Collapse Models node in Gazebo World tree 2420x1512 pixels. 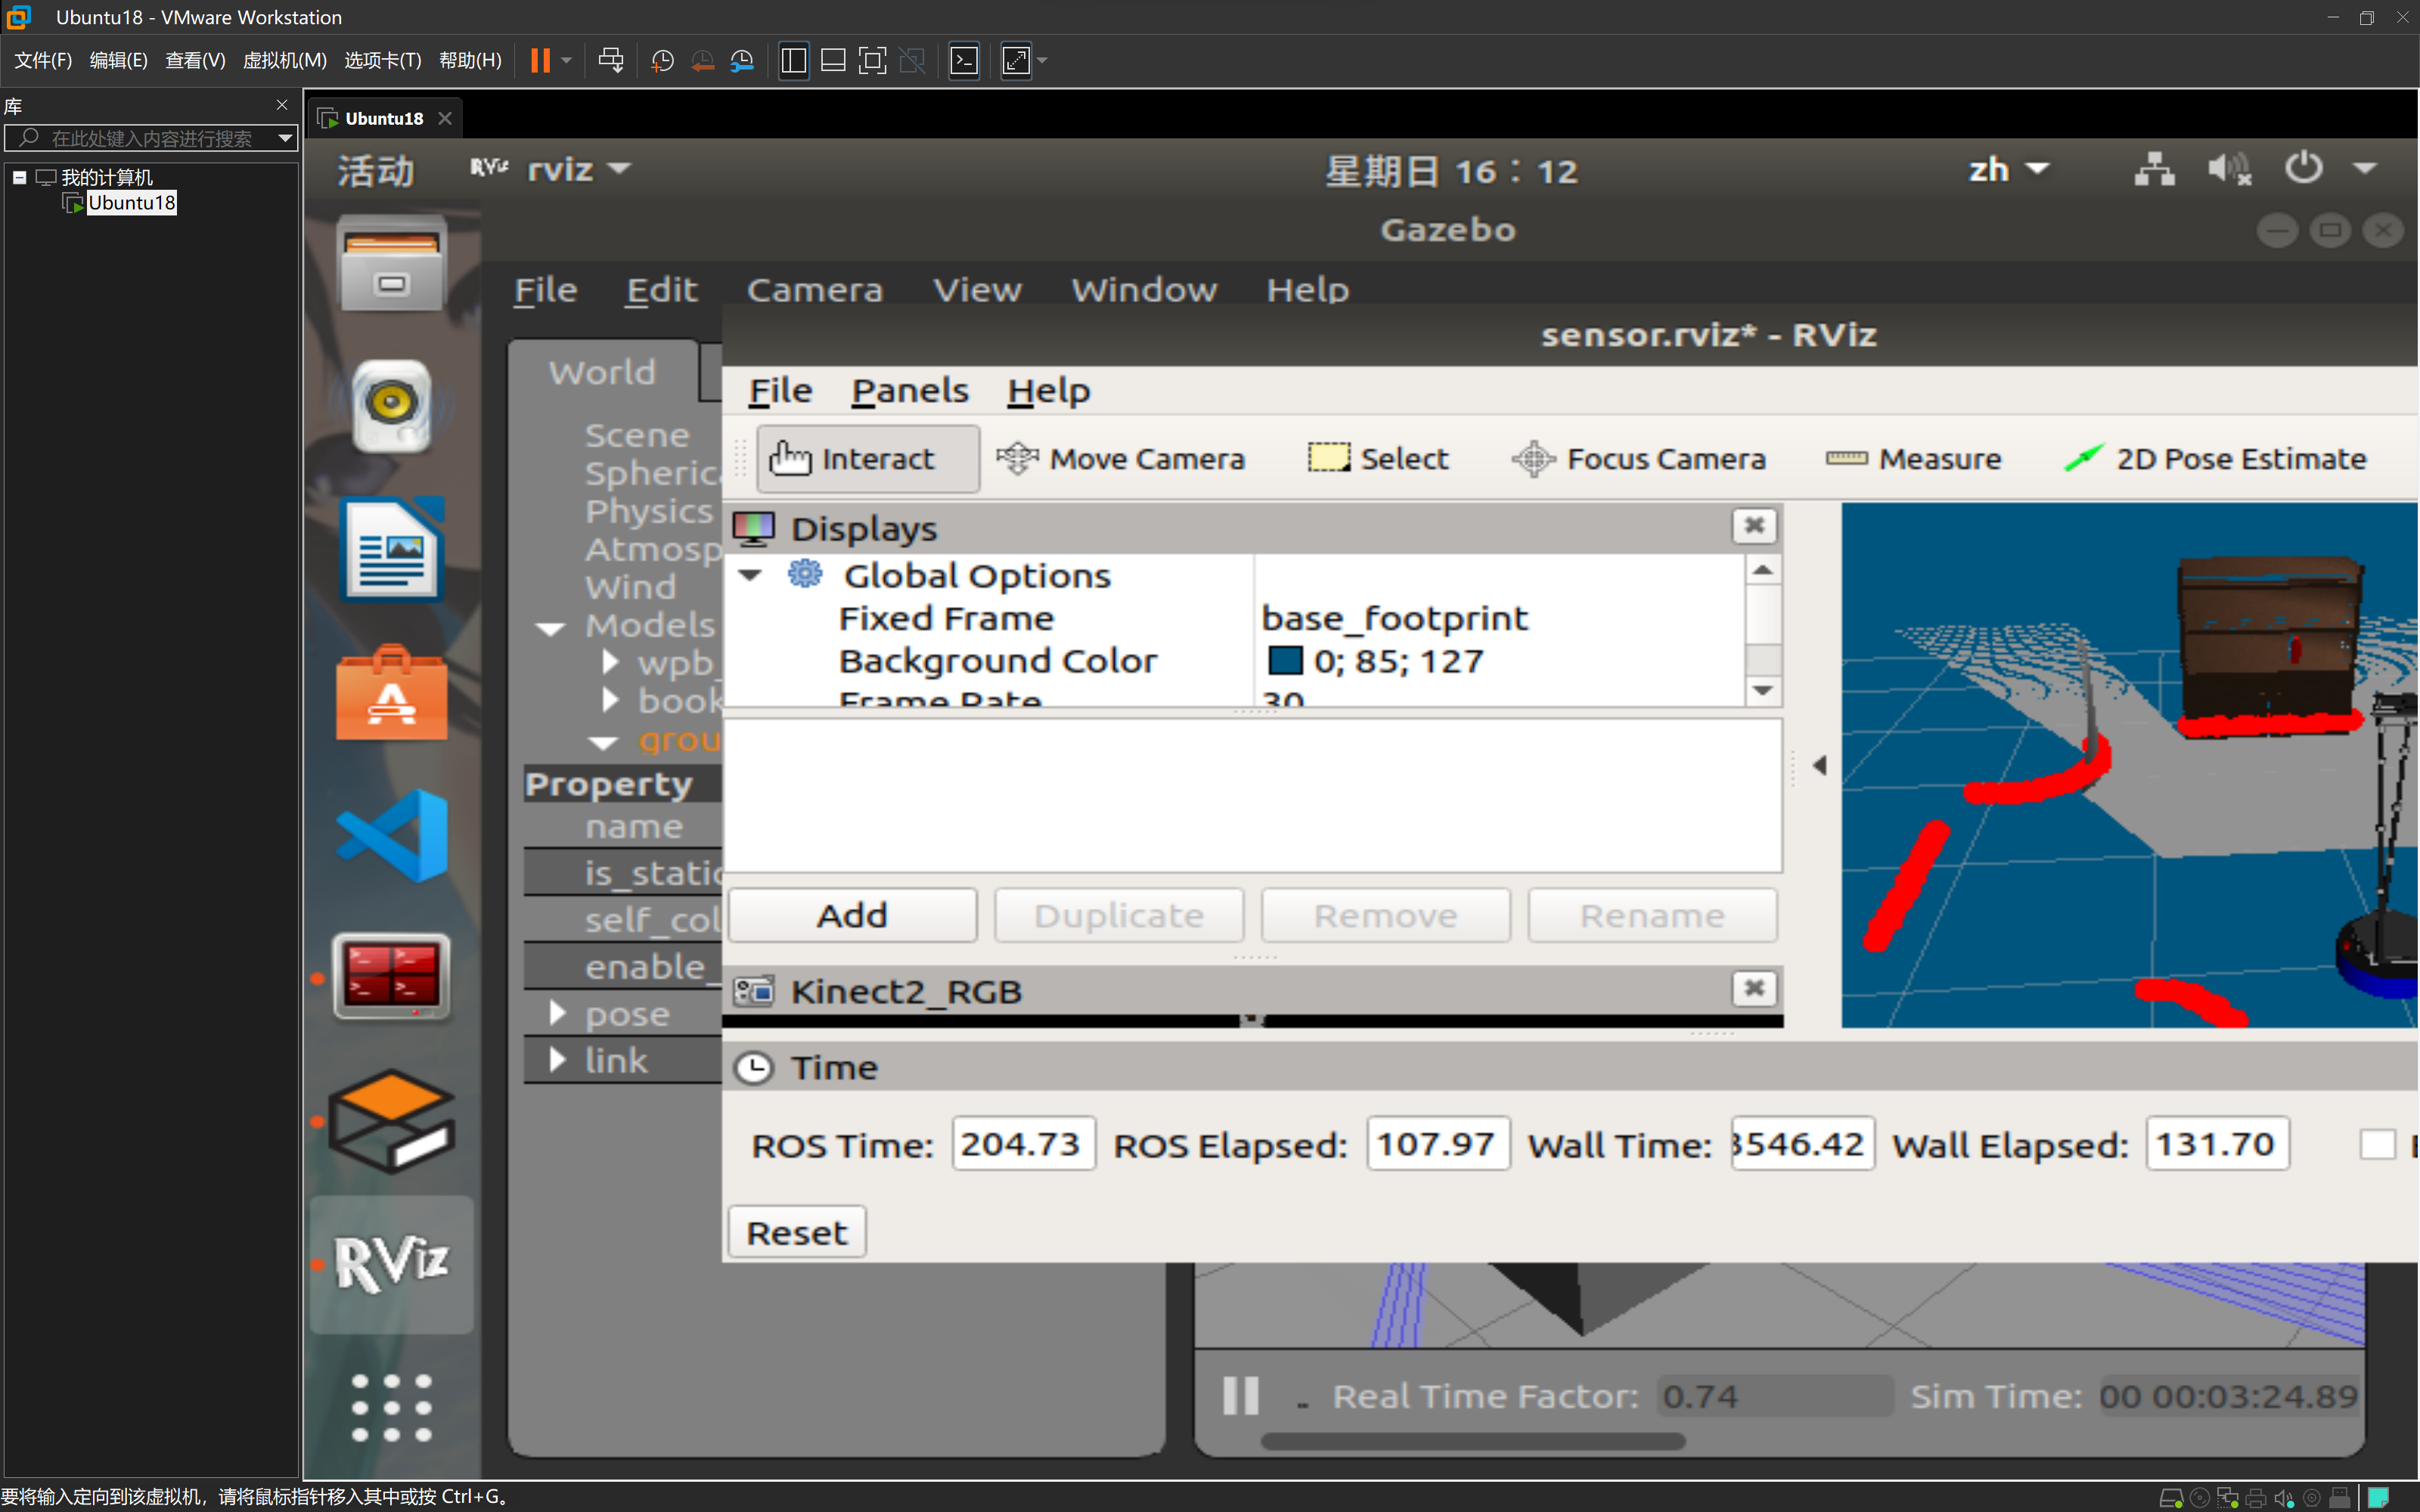click(x=550, y=628)
